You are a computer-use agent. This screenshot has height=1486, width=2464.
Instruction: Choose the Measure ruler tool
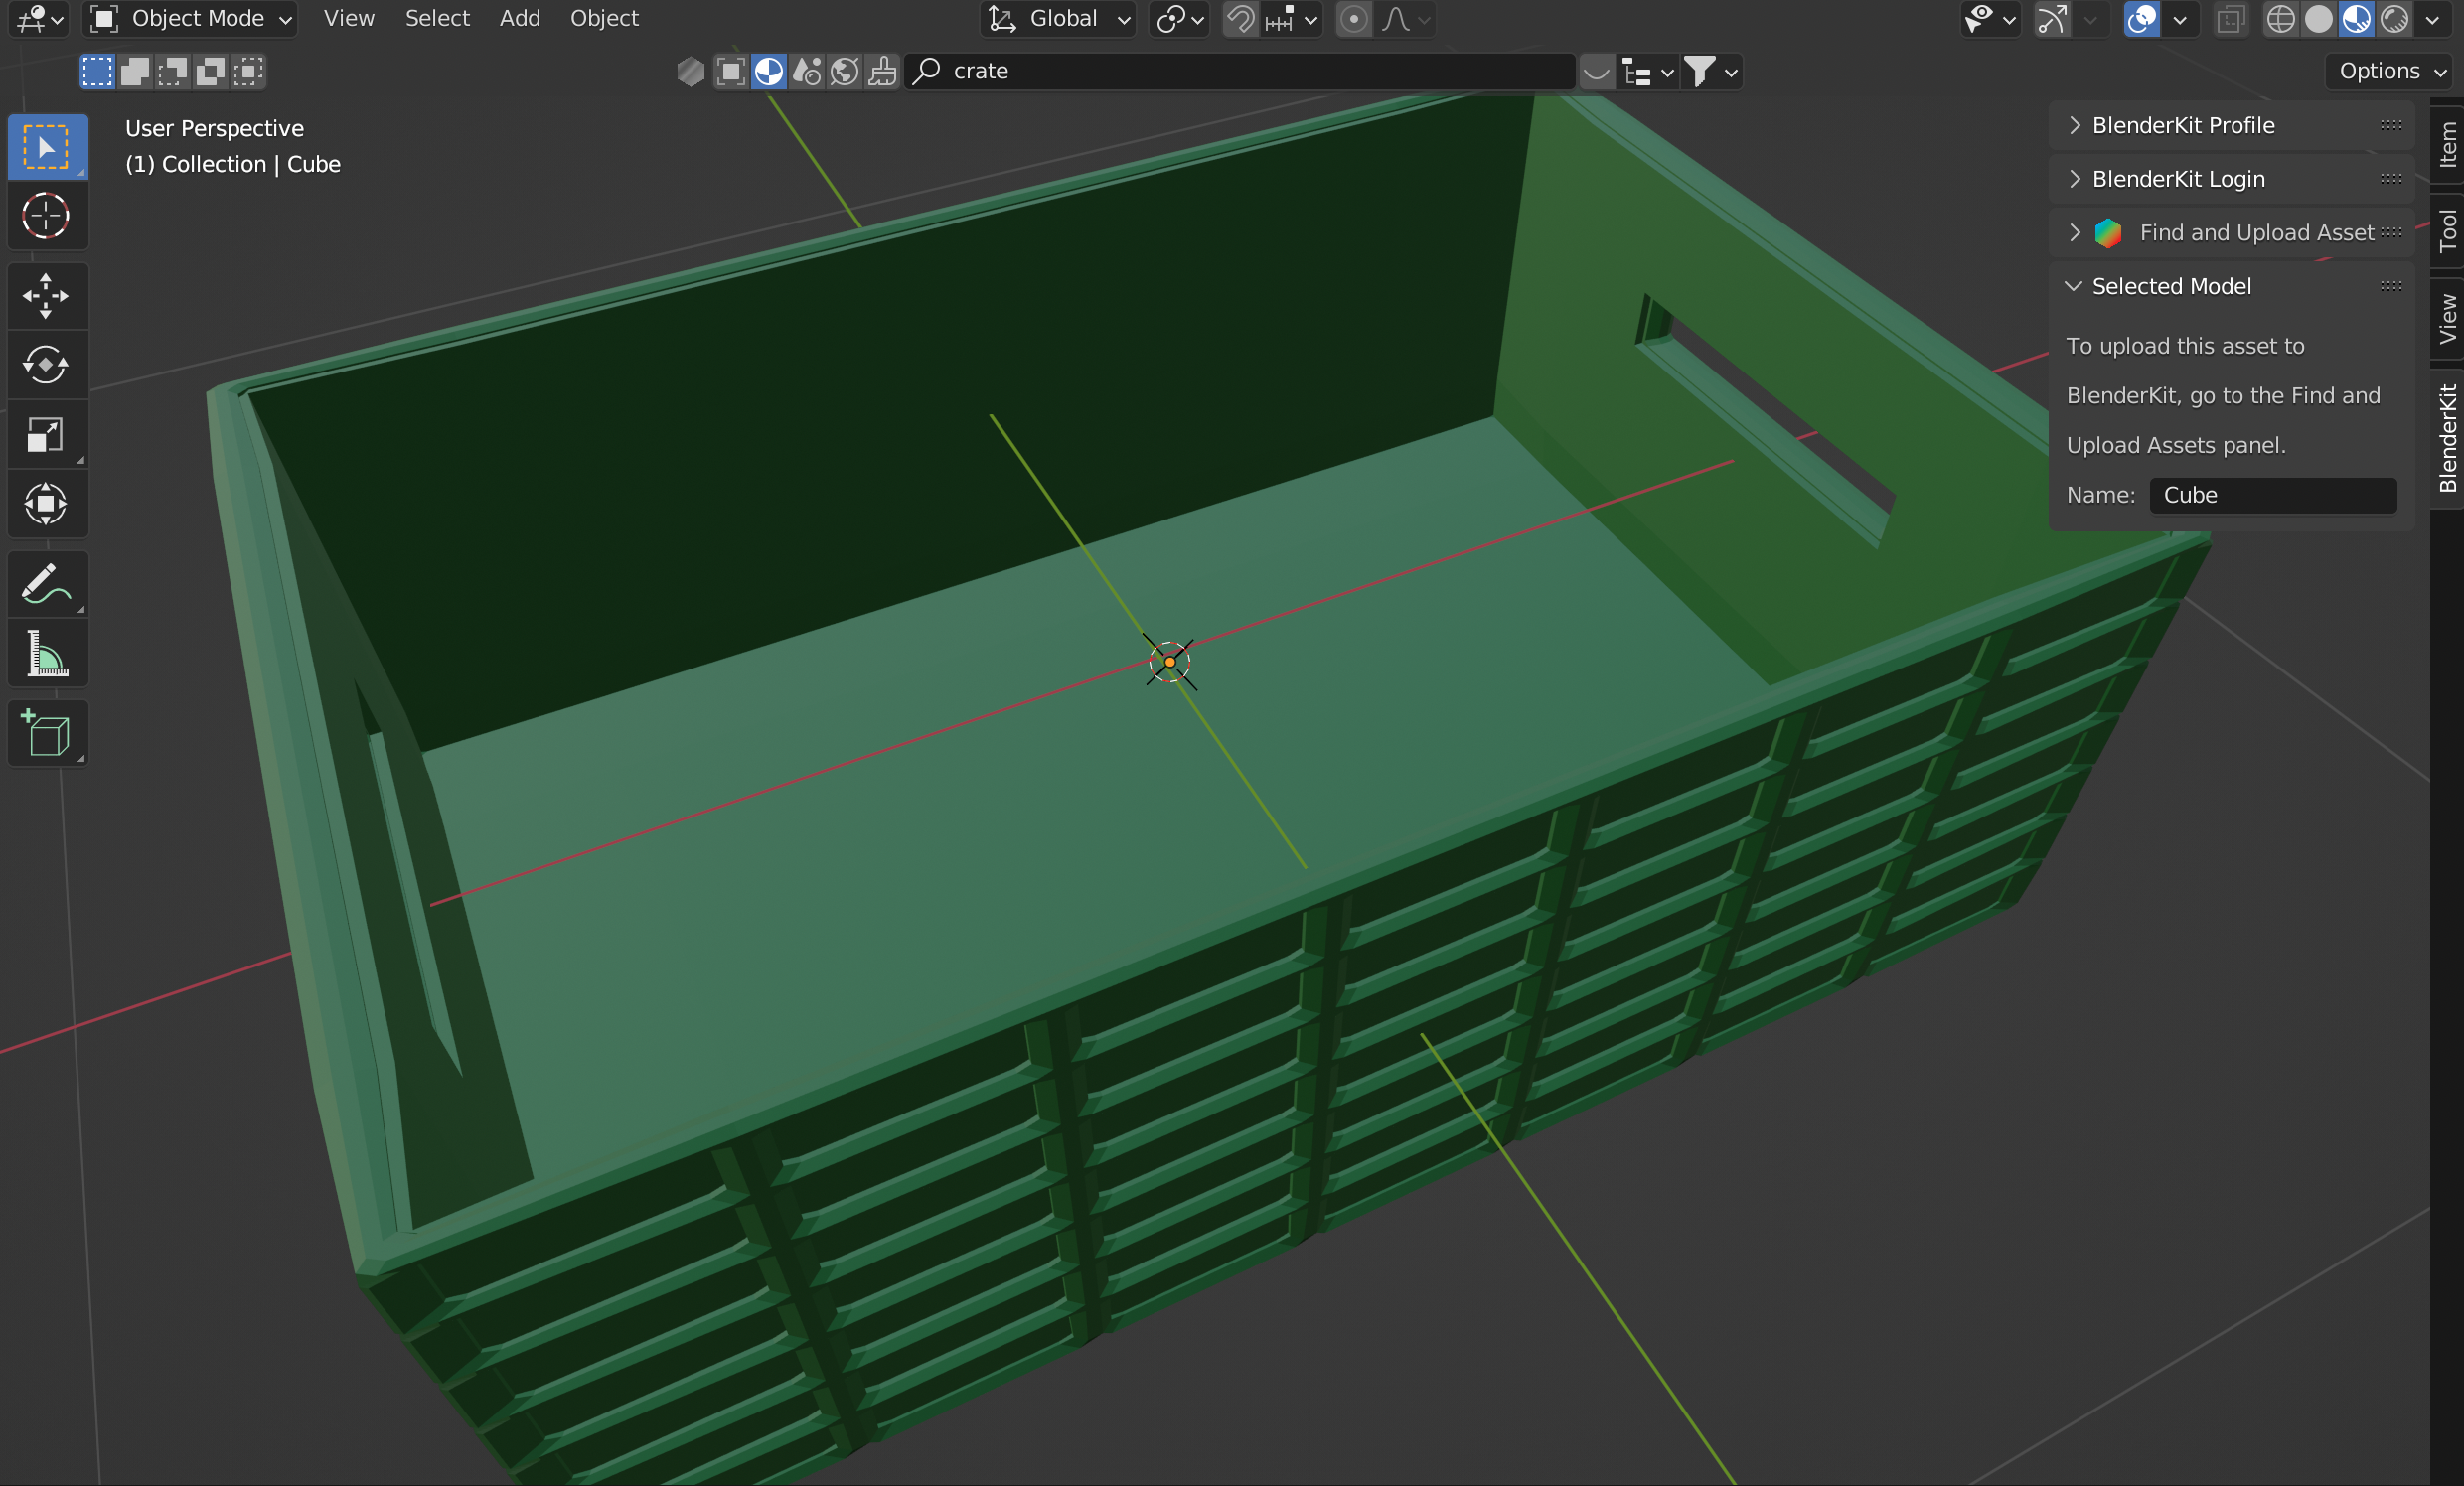(47, 653)
